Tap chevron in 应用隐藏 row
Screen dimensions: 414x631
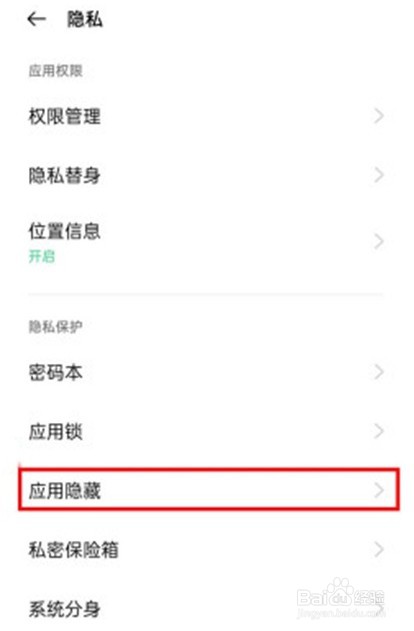(x=379, y=490)
